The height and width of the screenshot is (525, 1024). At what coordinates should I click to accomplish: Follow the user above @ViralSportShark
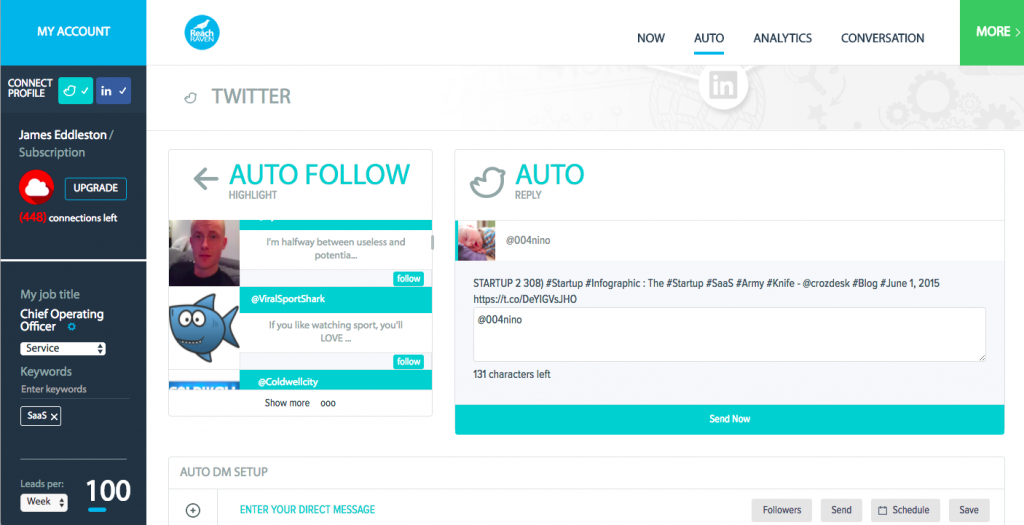[409, 279]
